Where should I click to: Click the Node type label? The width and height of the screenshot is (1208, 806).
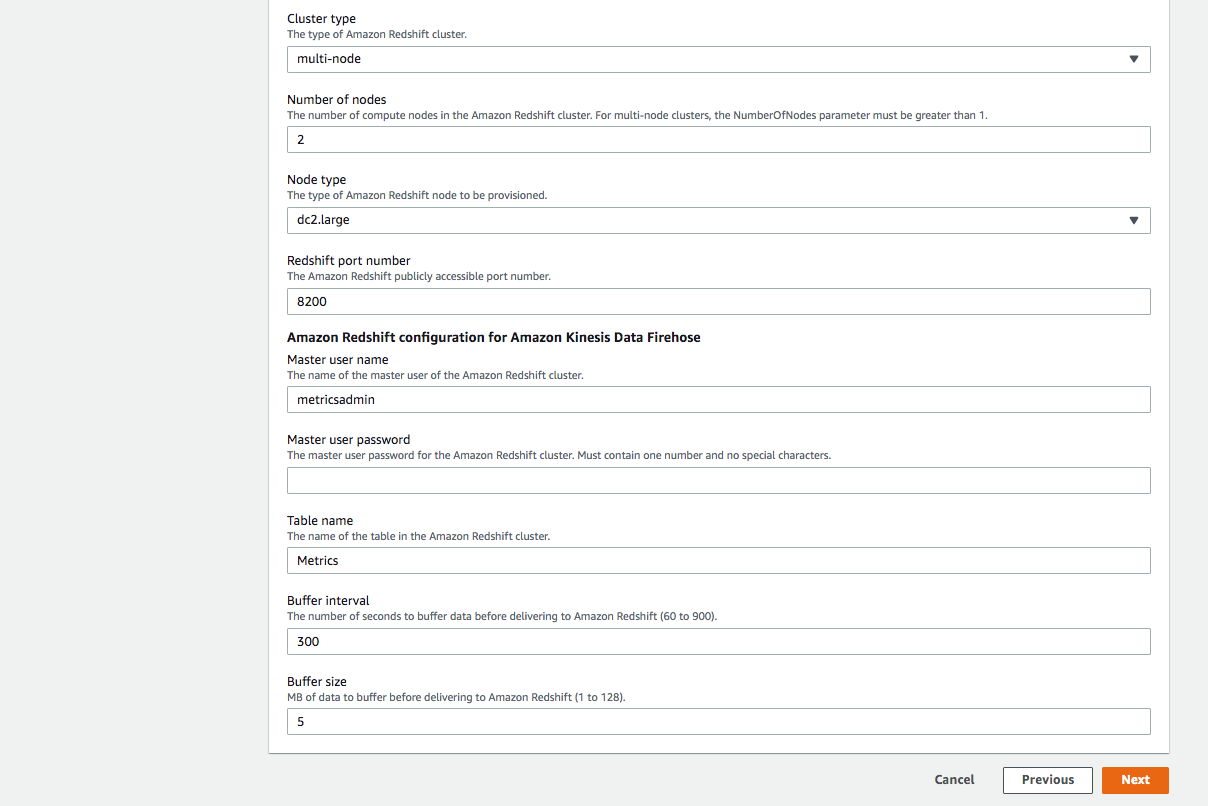316,180
